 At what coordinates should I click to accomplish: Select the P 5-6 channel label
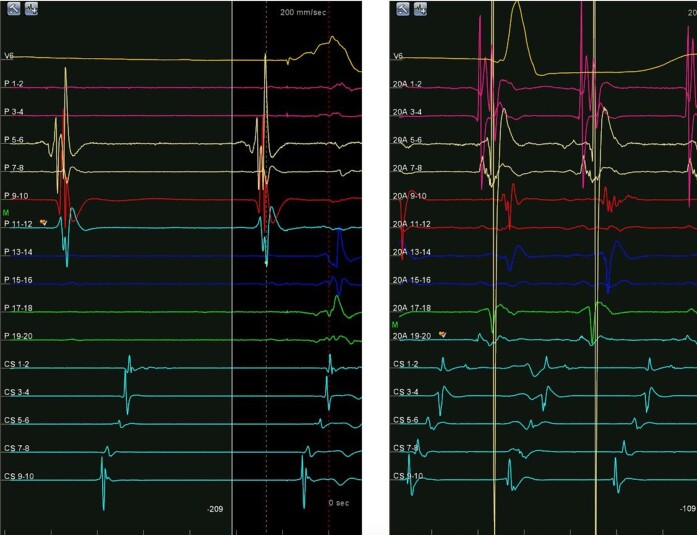[14, 140]
